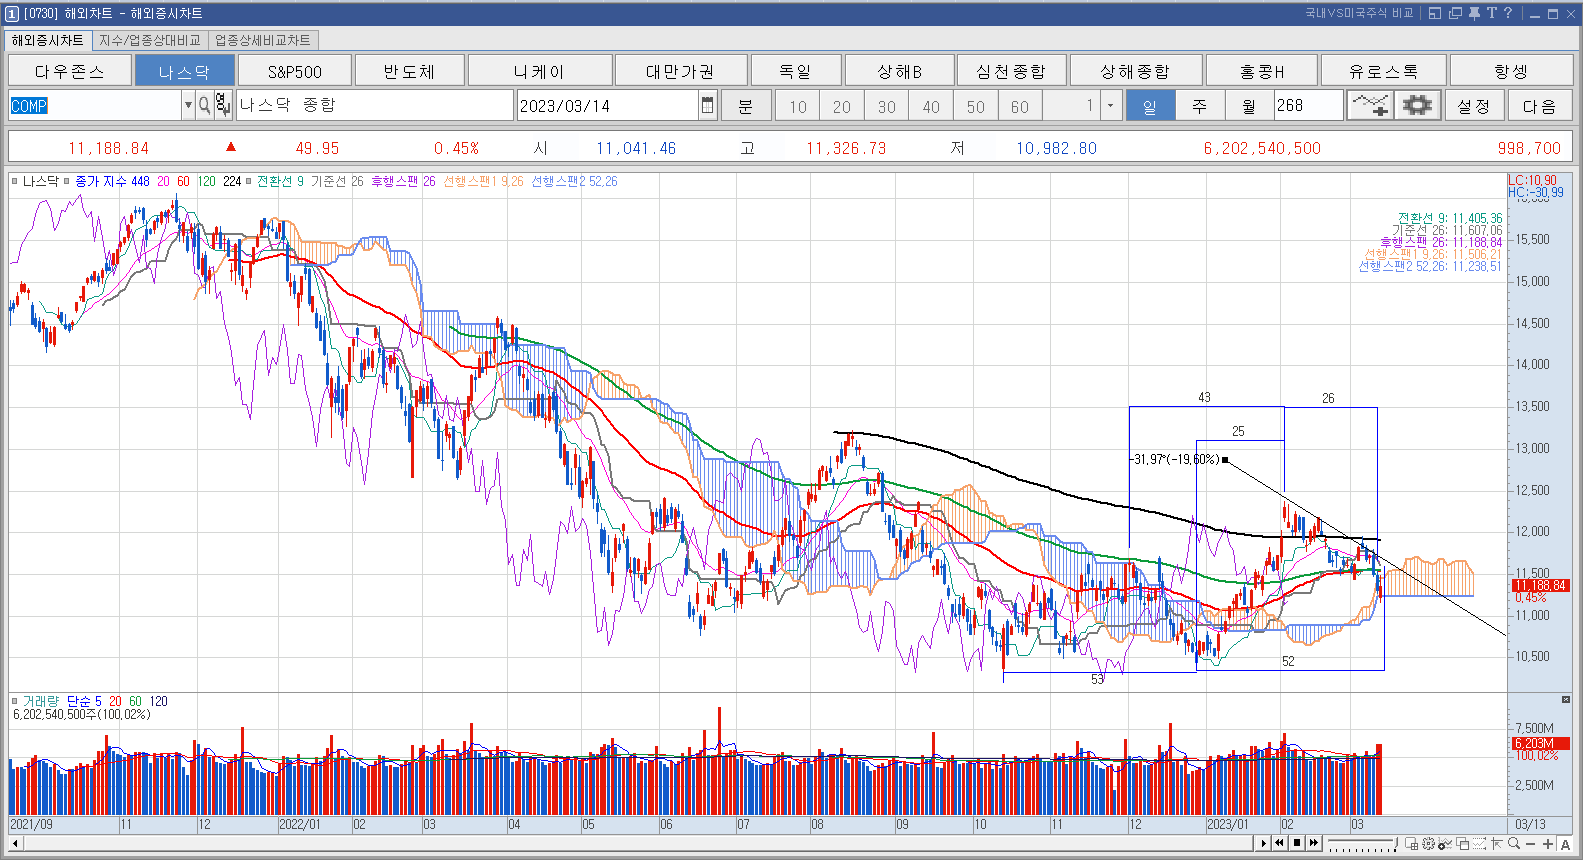The height and width of the screenshot is (860, 1583).
Task: Open 국내VS미국주식 비교 link in title bar
Action: [x=1359, y=13]
